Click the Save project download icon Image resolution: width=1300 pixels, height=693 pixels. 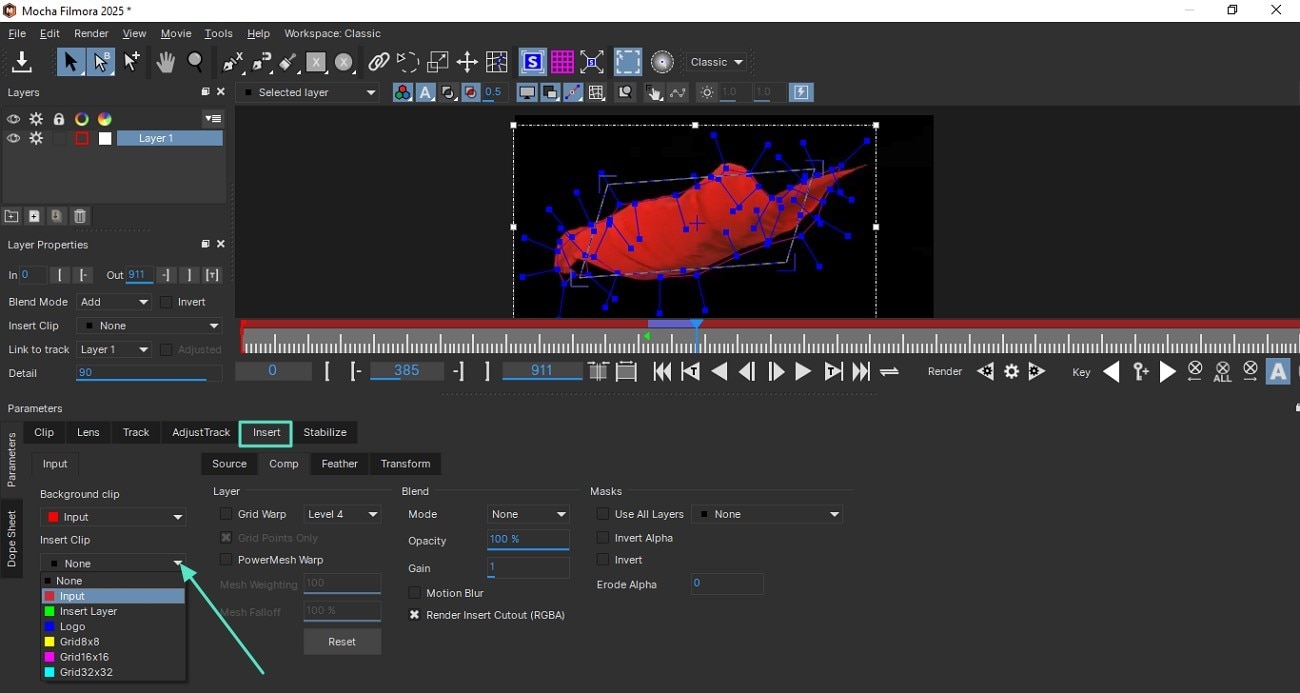(21, 62)
